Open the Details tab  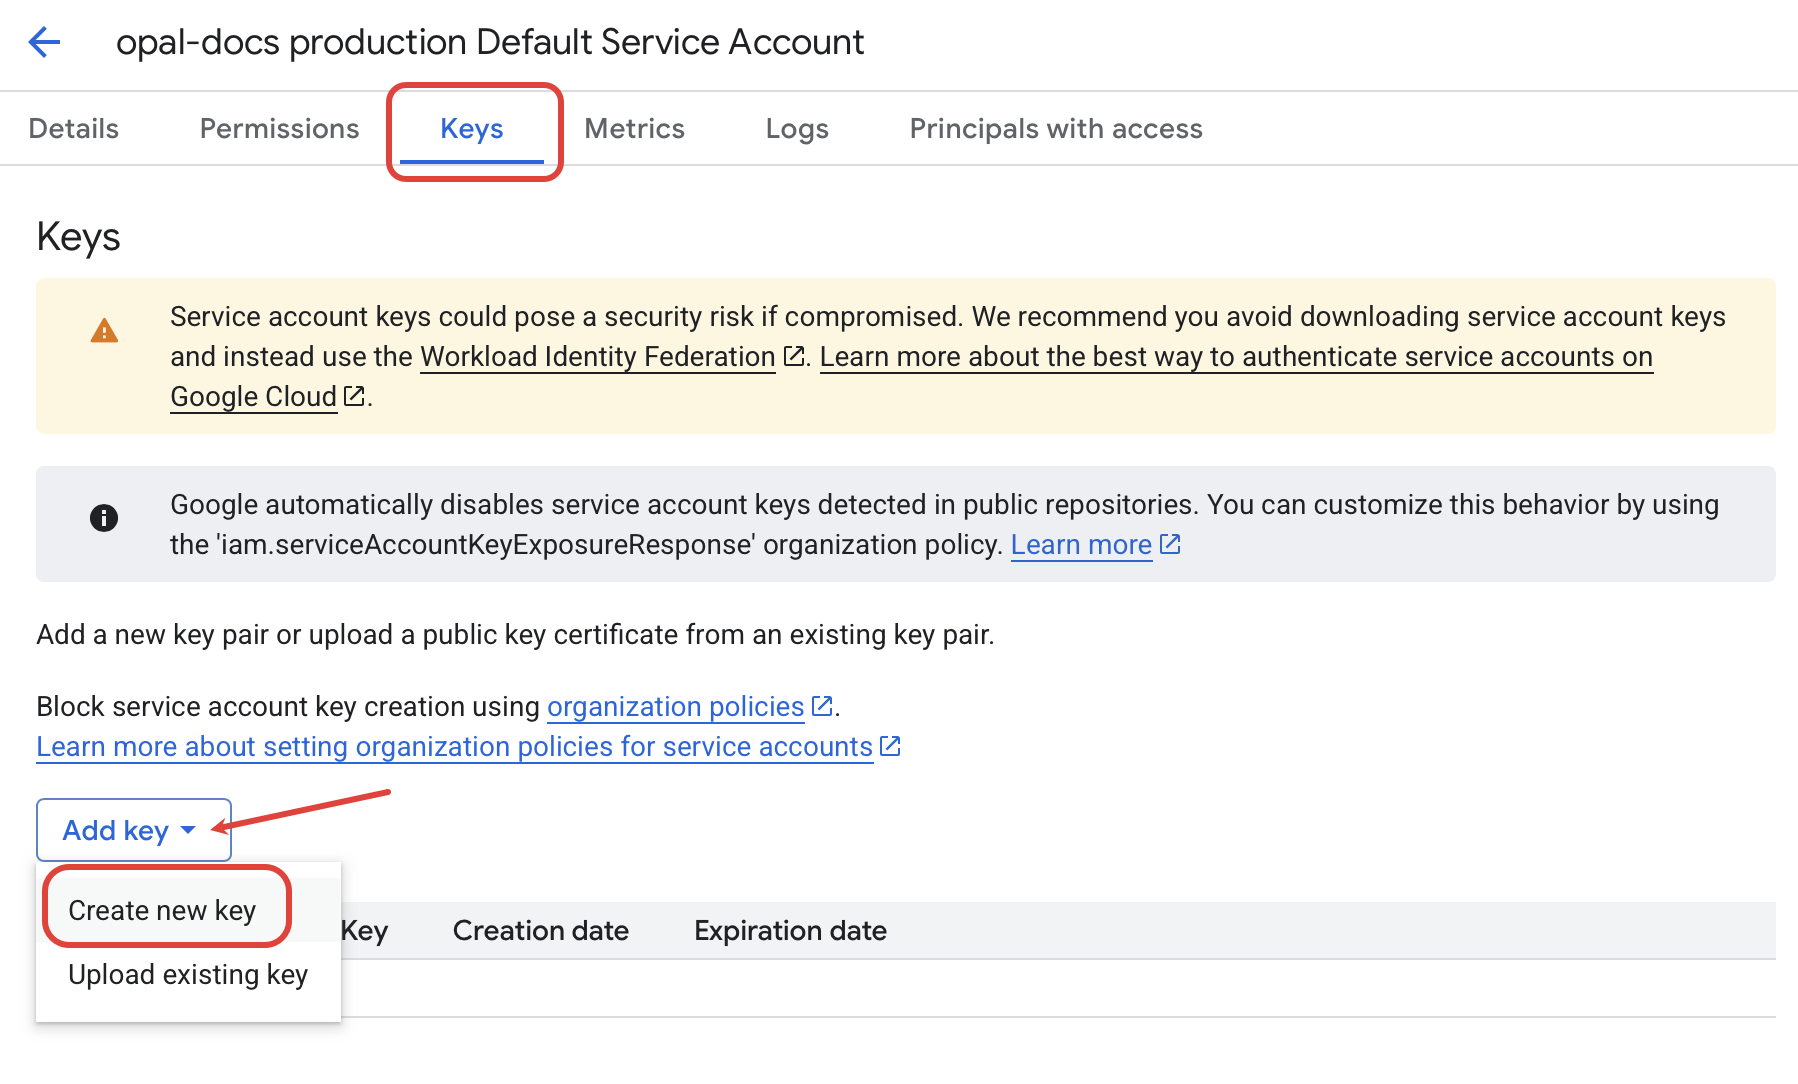click(74, 129)
